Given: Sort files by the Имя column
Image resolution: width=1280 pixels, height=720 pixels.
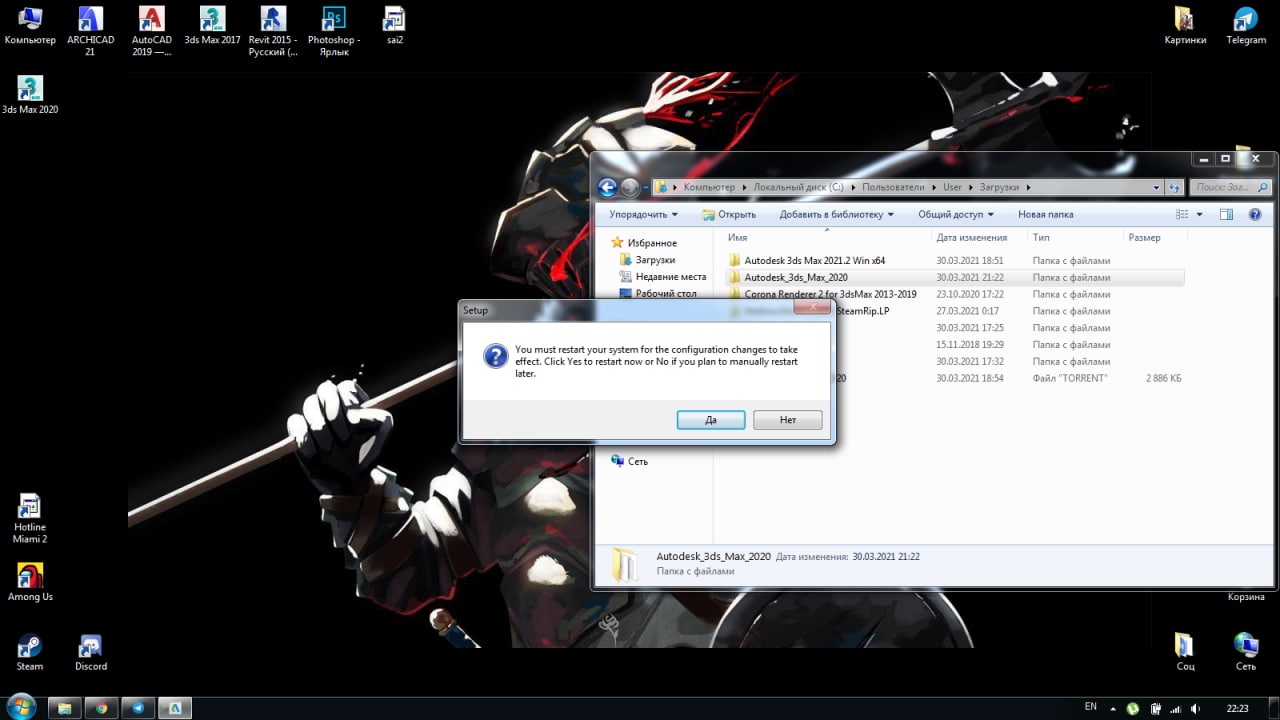Looking at the screenshot, I should [x=822, y=238].
